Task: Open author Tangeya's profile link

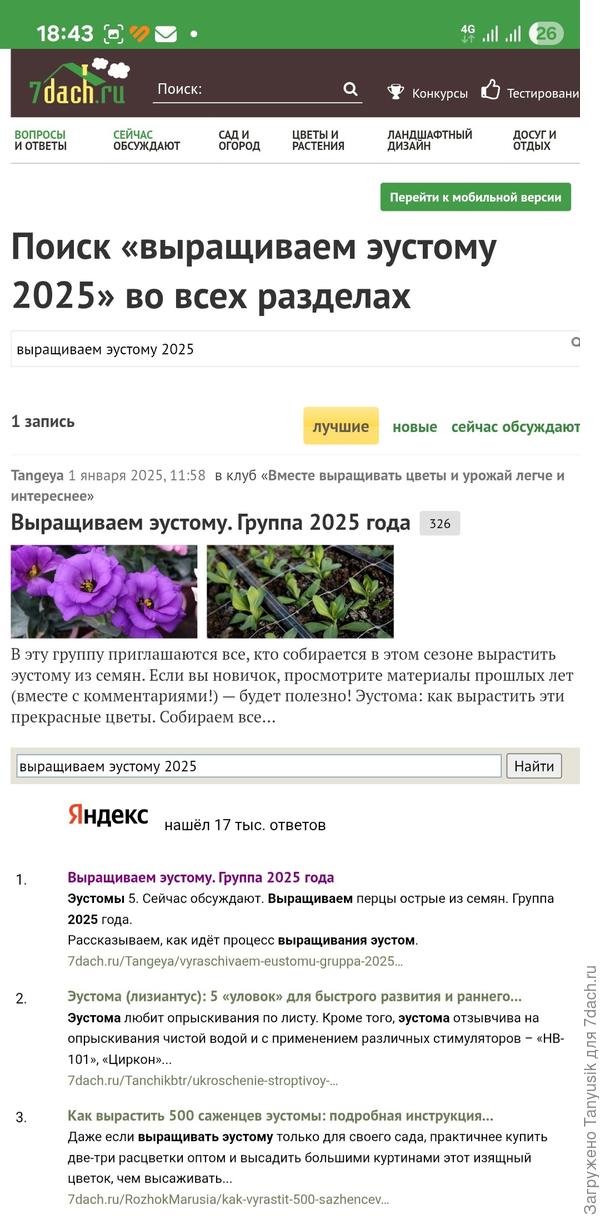Action: [37, 475]
